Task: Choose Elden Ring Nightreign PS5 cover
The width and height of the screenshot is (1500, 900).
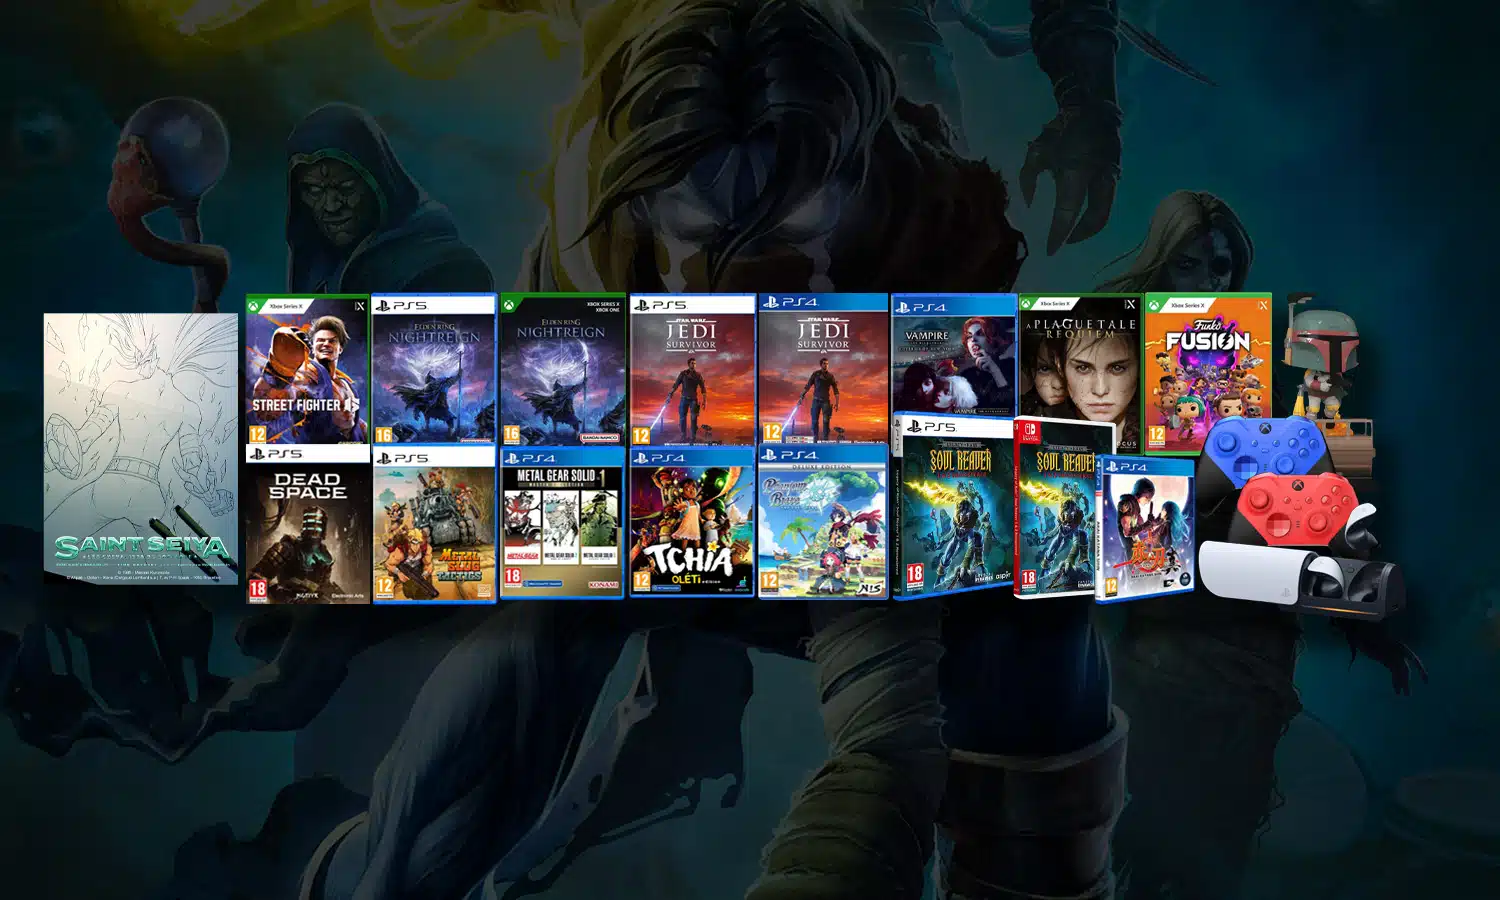Action: click(434, 369)
